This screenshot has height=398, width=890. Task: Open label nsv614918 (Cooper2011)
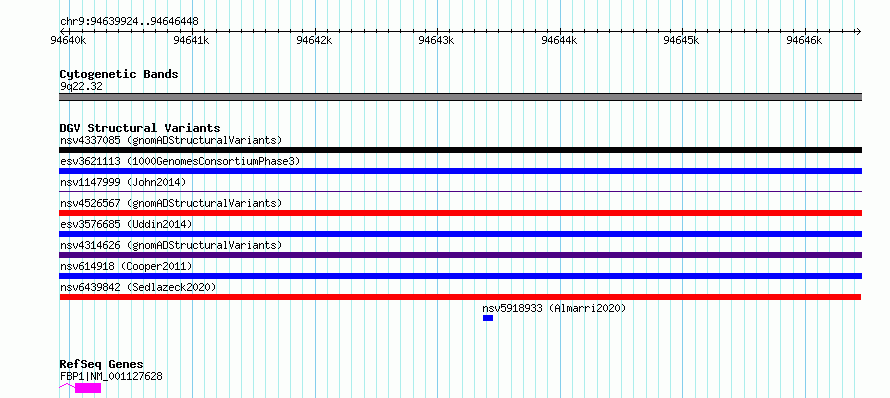[126, 266]
